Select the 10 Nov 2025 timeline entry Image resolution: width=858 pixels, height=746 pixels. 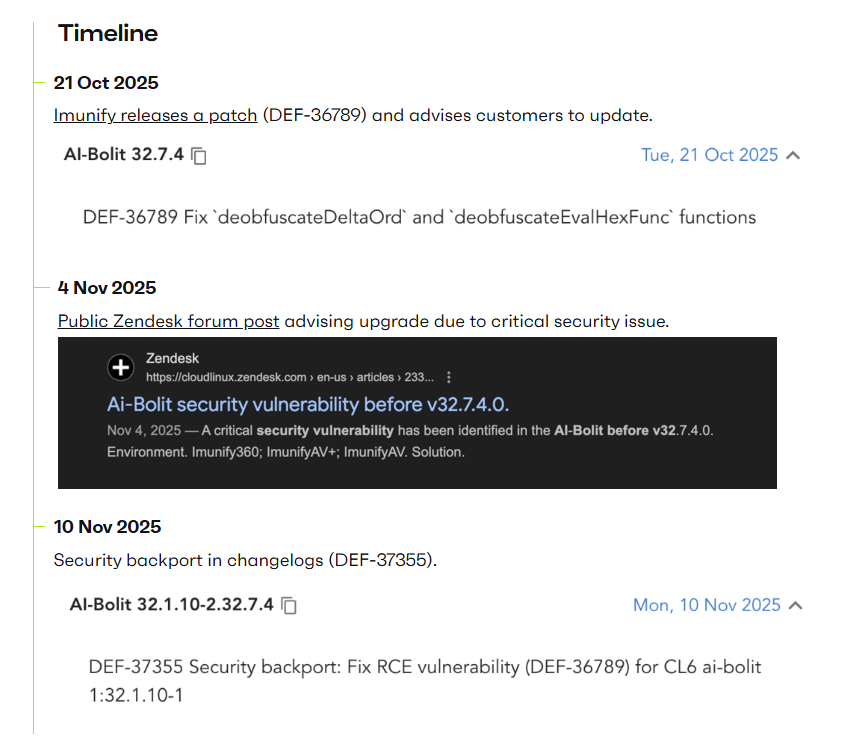(107, 527)
